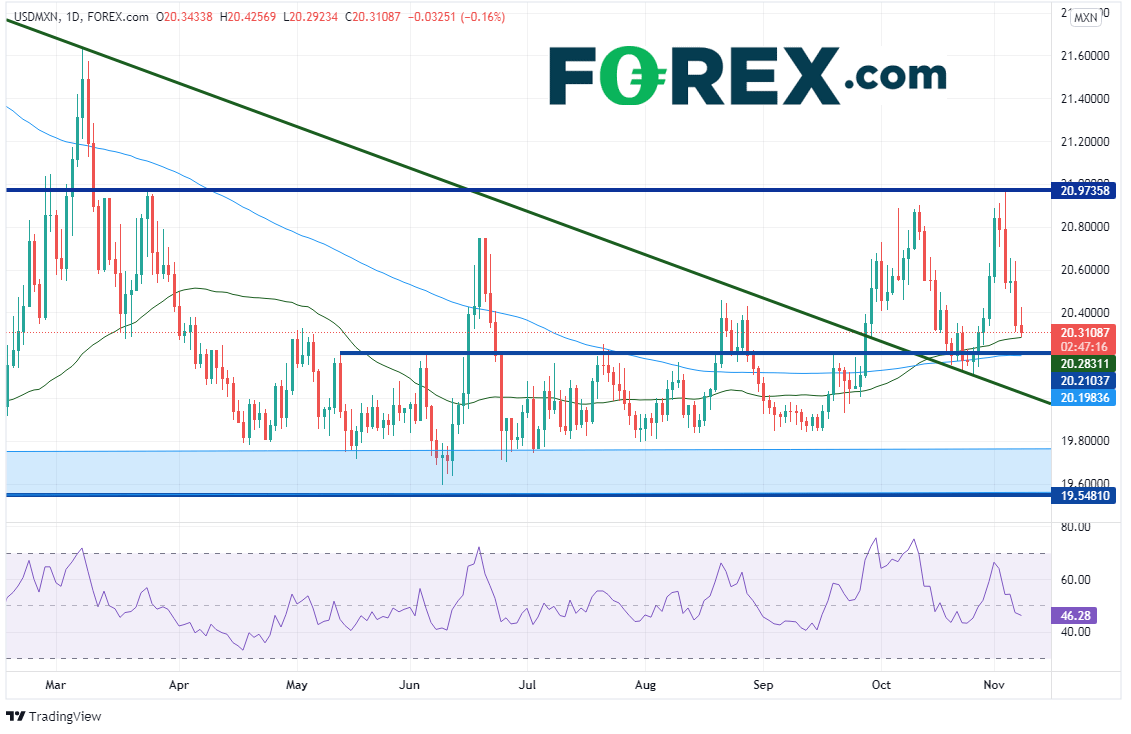Click the 60.00 RSI axis tick
This screenshot has height=734, width=1131.
pyautogui.click(x=1075, y=580)
